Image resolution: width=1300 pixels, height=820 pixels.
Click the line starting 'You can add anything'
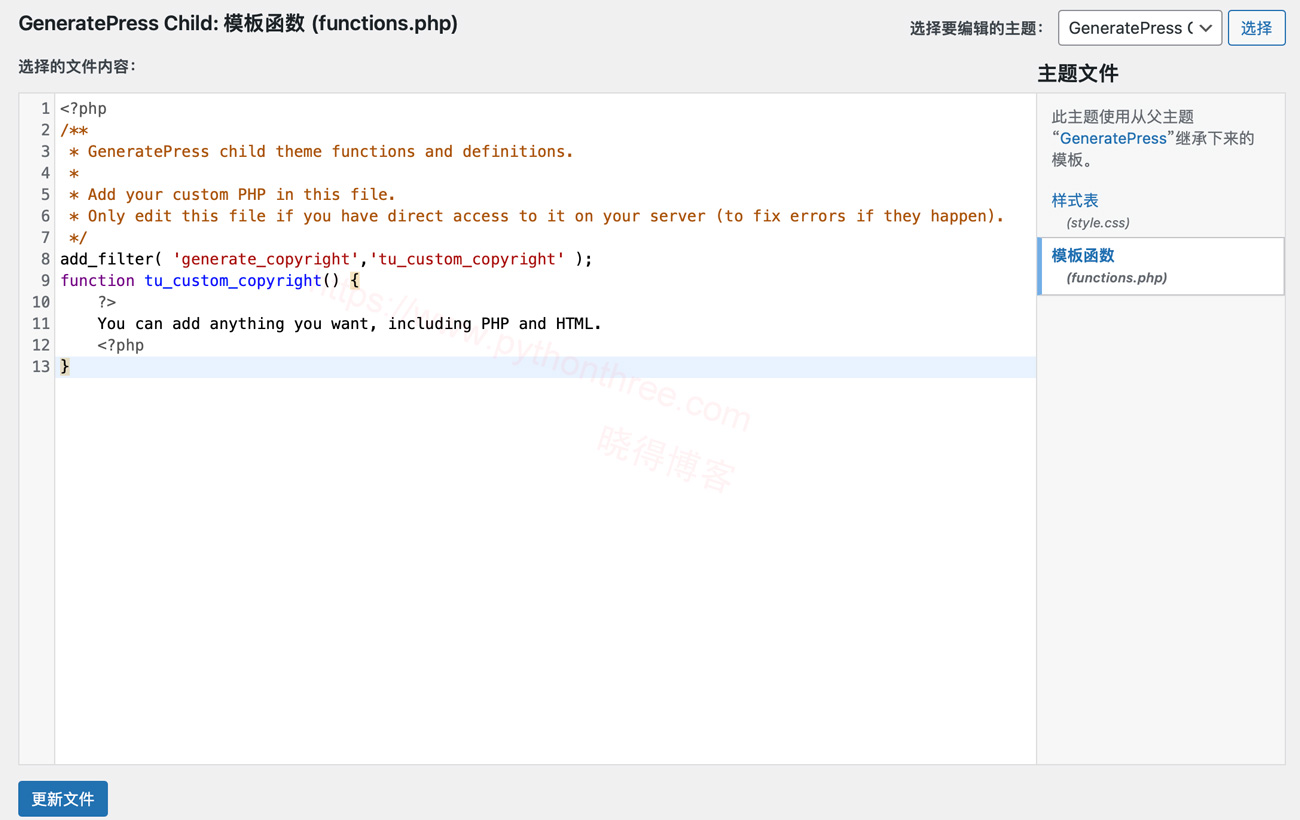[x=349, y=323]
